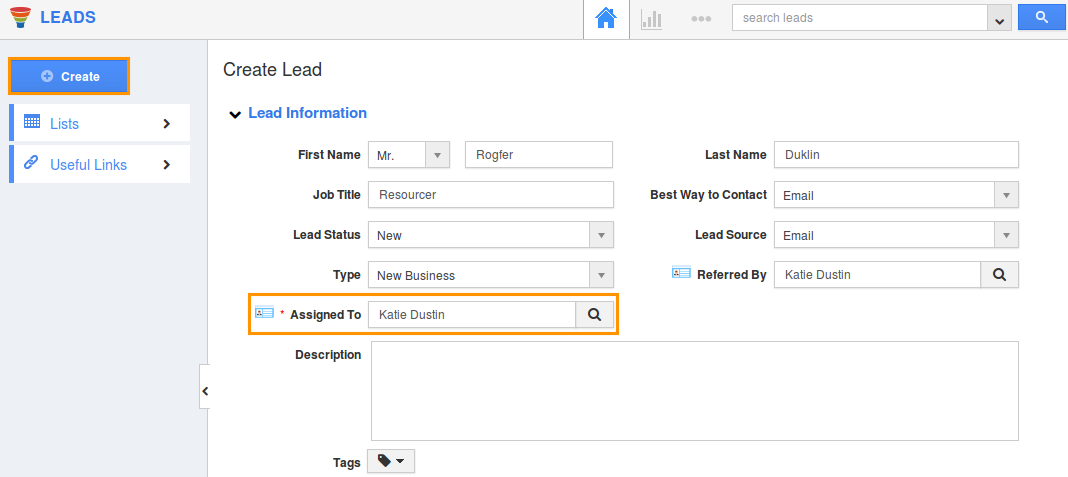Open the more options three-dots icon
Viewport: 1068px width, 477px height.
701,19
